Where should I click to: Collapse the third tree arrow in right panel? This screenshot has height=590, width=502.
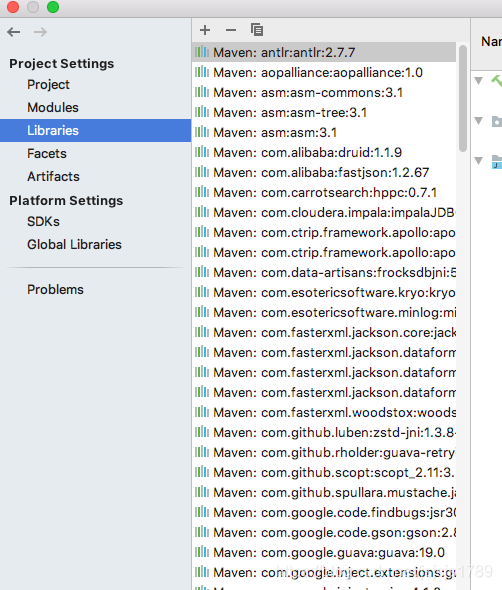point(479,161)
